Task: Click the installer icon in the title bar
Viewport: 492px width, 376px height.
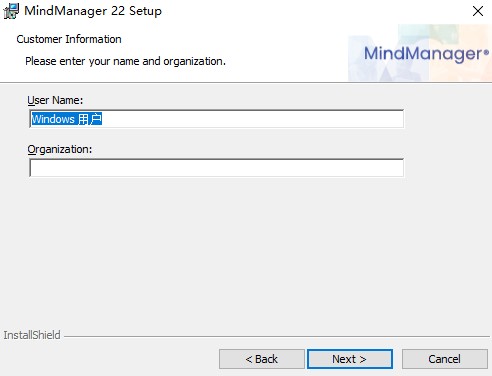Action: [11, 11]
